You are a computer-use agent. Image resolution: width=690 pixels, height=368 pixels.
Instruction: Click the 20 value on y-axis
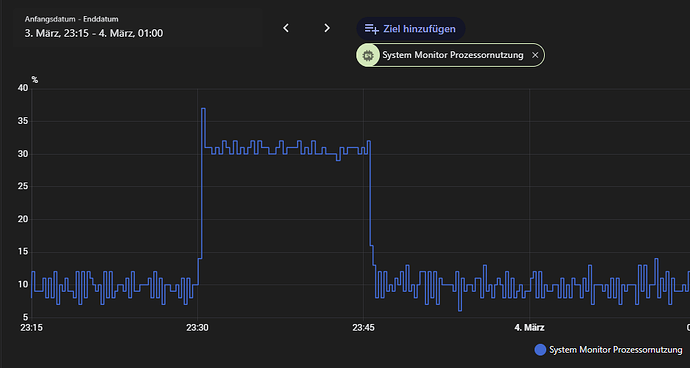coord(24,219)
